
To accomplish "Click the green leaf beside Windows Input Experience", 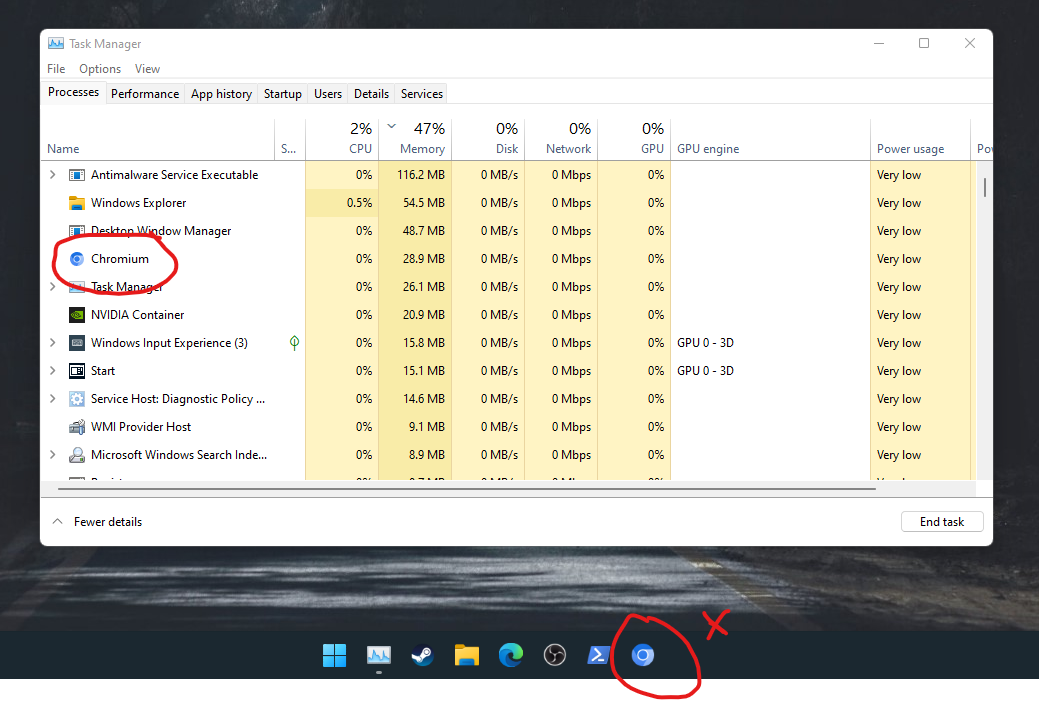I will (x=294, y=343).
